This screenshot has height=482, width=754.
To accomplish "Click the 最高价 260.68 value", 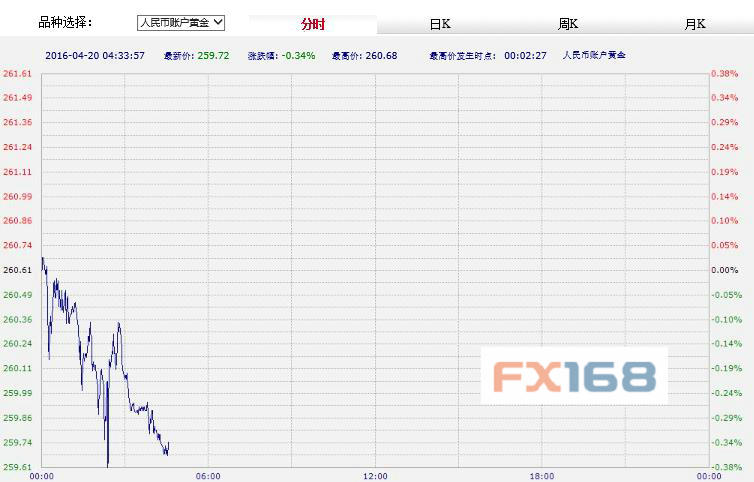I will [x=364, y=55].
